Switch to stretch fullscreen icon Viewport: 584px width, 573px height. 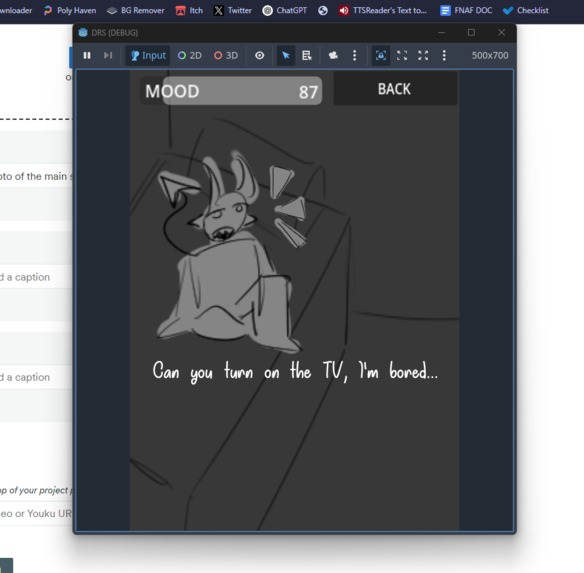point(423,56)
